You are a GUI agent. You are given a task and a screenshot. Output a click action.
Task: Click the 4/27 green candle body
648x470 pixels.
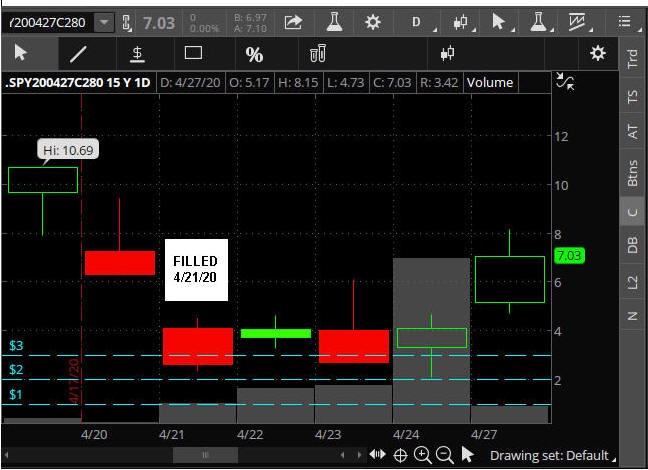(x=510, y=279)
